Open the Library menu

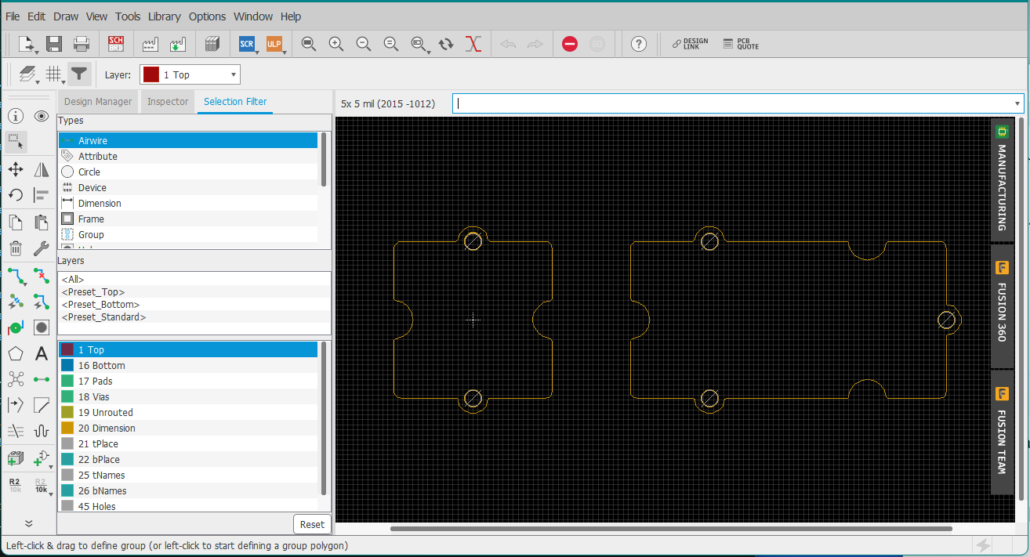coord(164,17)
